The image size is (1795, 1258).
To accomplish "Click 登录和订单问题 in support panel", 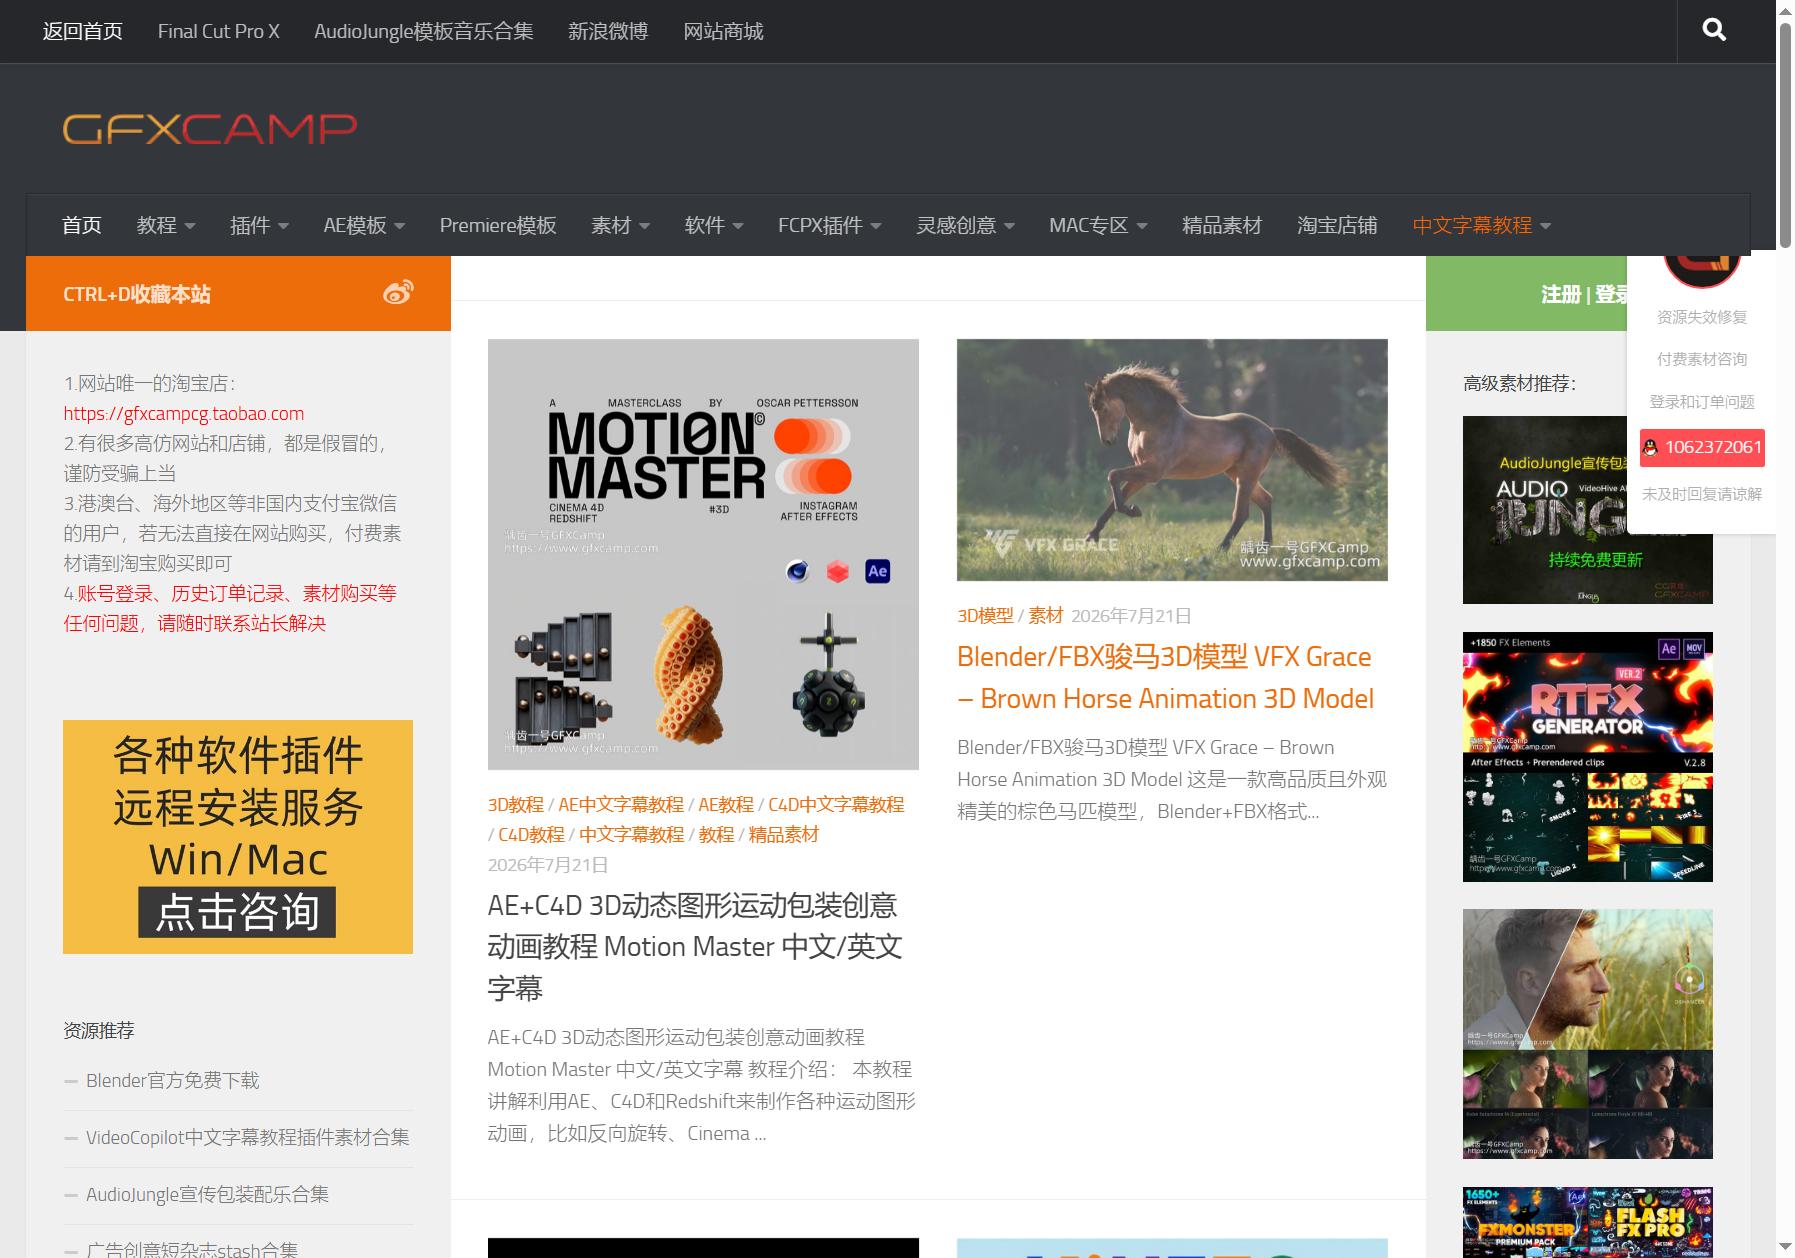I will click(1702, 402).
